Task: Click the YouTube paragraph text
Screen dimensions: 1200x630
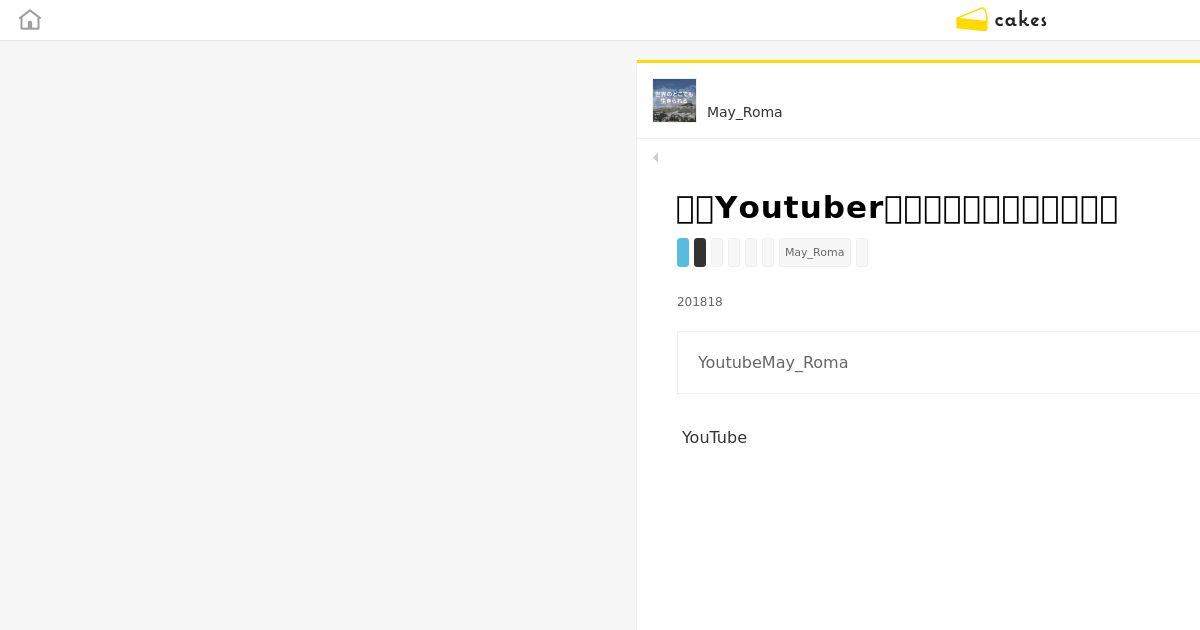Action: 714,437
